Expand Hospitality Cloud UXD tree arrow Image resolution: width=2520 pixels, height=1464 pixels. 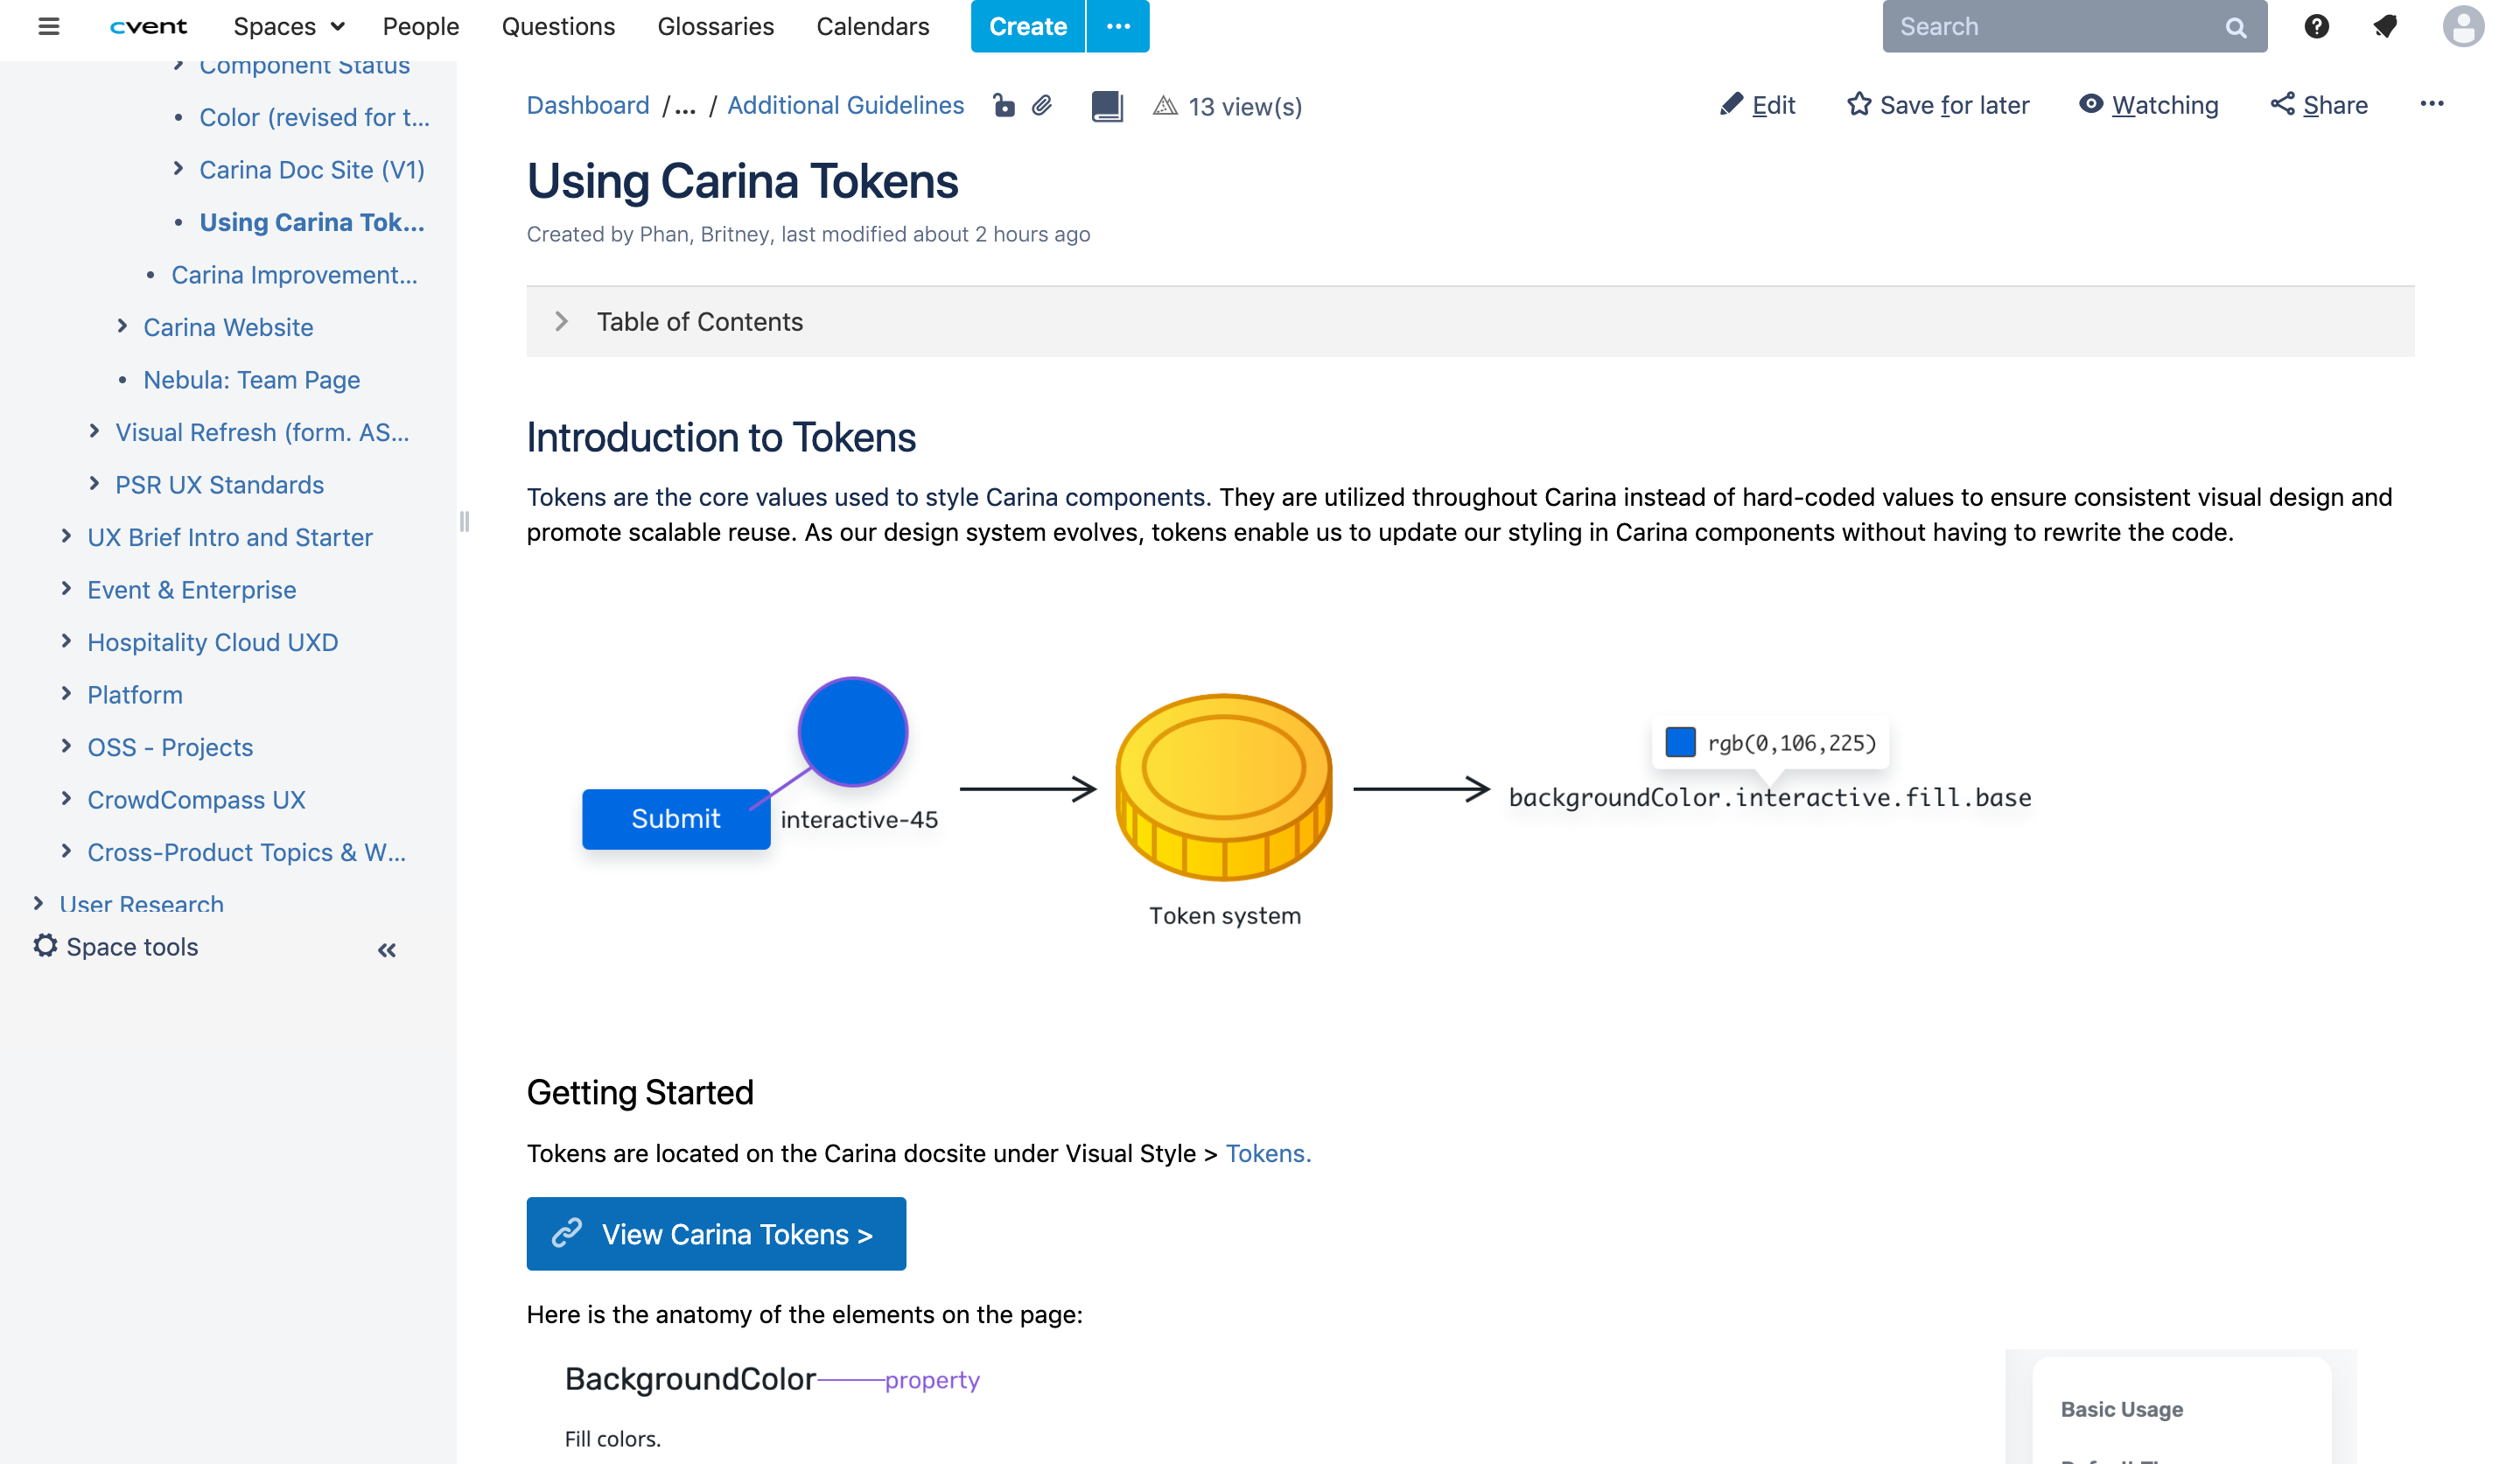66,641
